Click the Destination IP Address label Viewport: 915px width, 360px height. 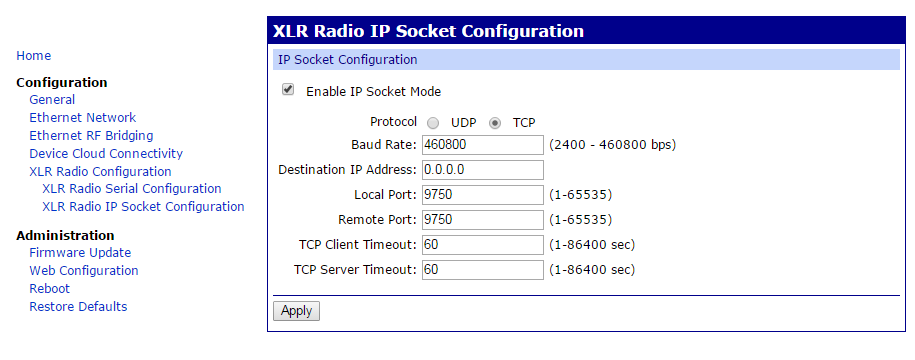pyautogui.click(x=348, y=169)
